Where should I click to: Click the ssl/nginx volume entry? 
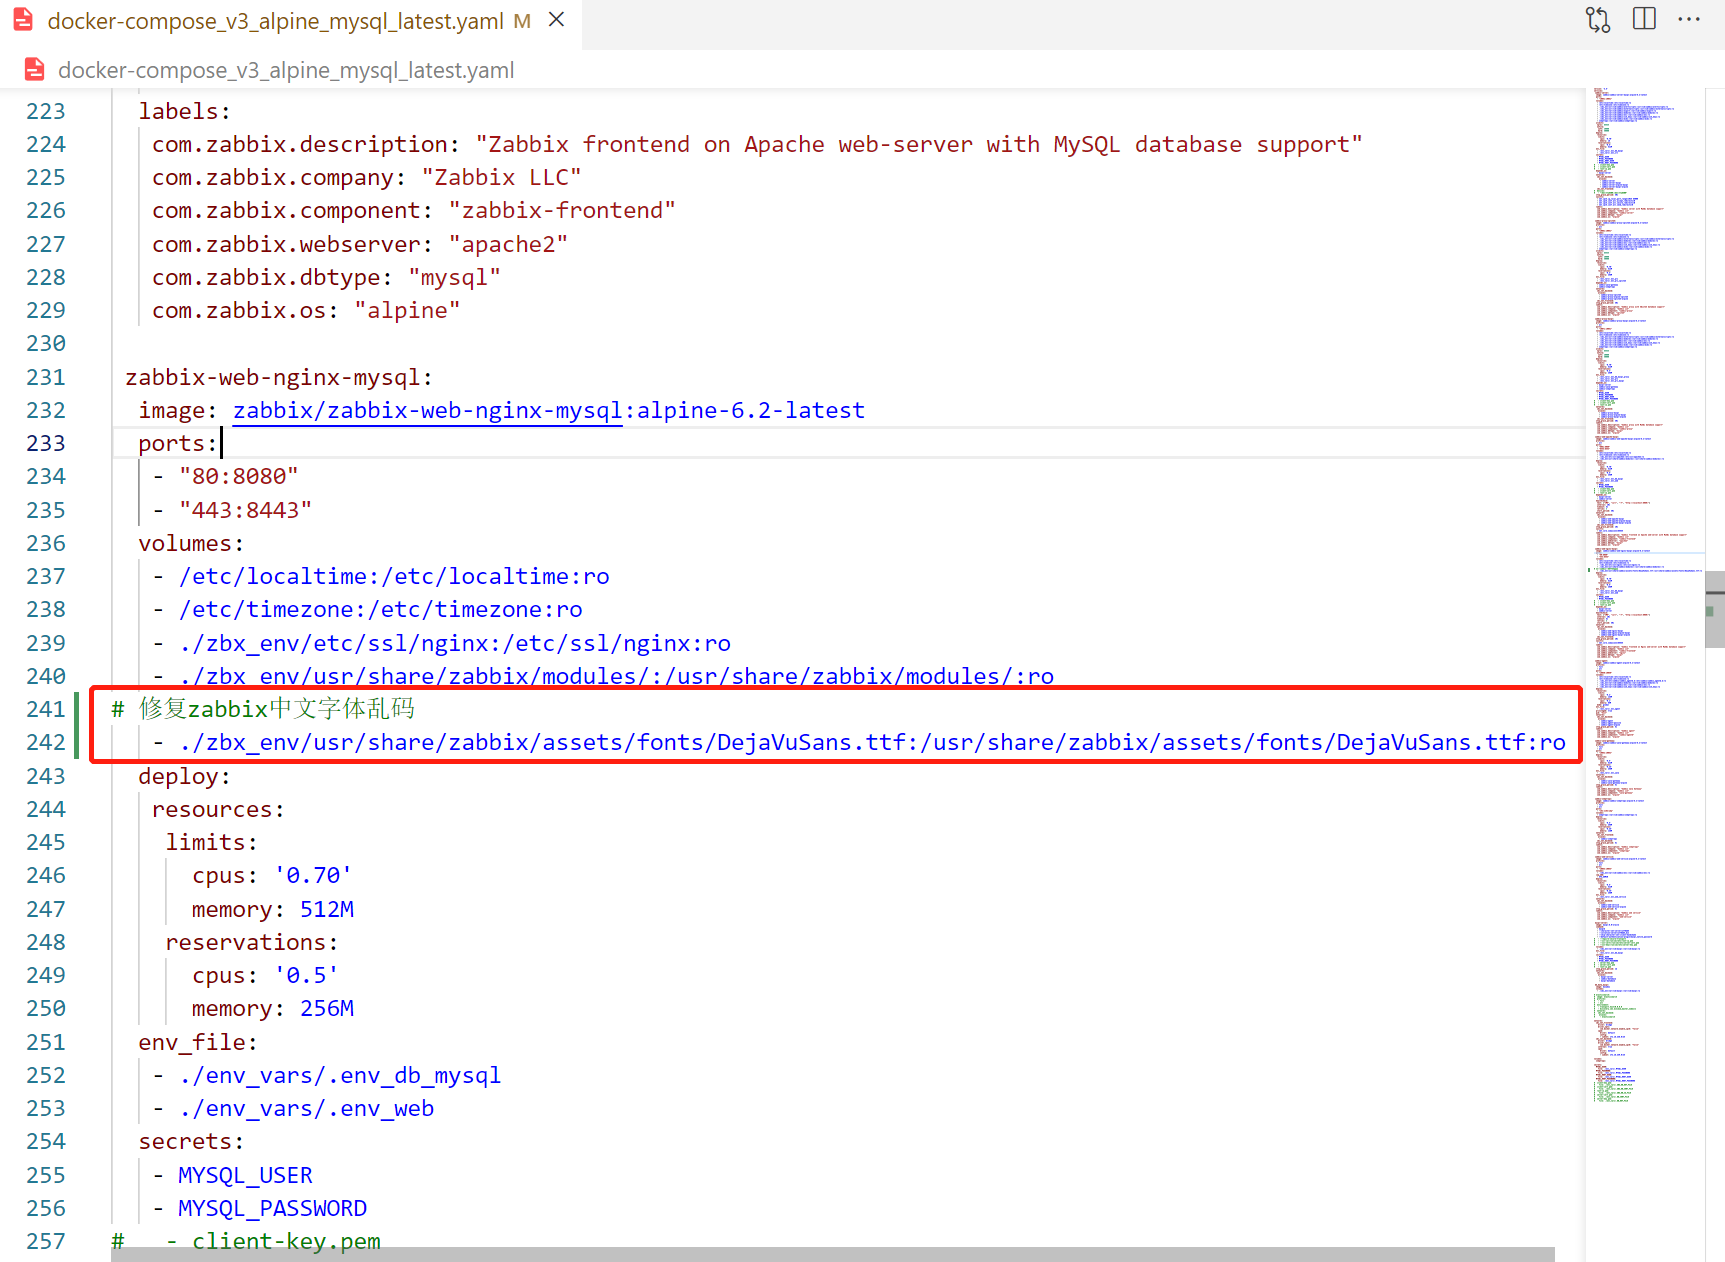pyautogui.click(x=455, y=643)
